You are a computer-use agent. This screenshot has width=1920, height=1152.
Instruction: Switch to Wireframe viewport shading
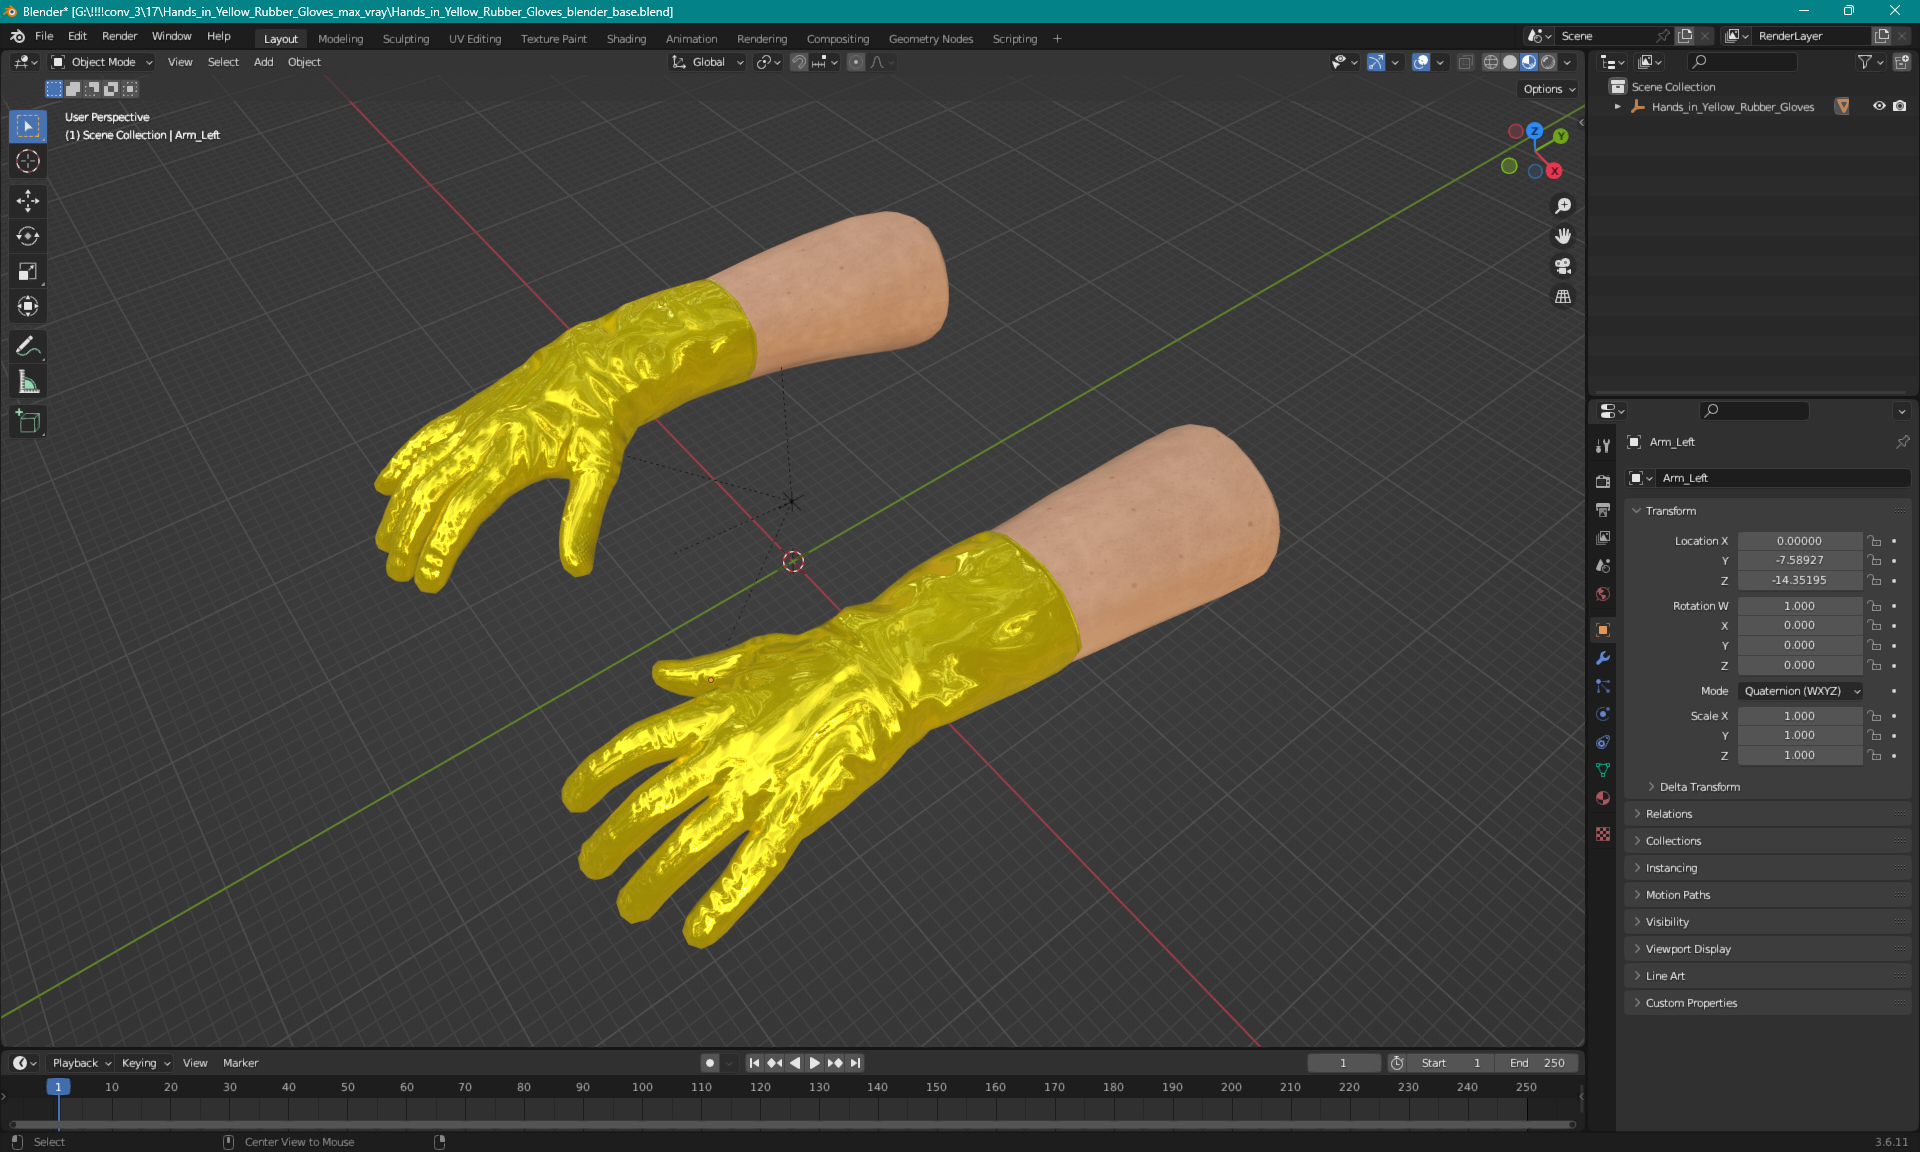(1491, 62)
